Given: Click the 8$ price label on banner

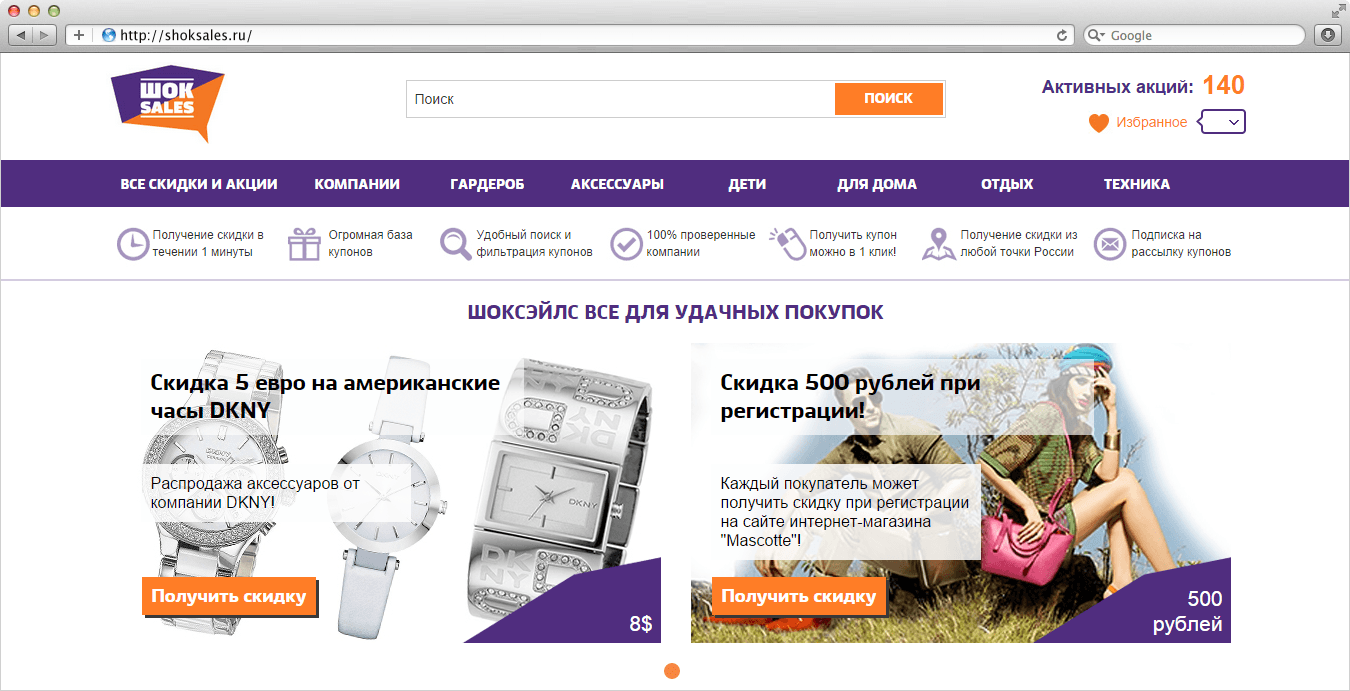Looking at the screenshot, I should point(641,624).
